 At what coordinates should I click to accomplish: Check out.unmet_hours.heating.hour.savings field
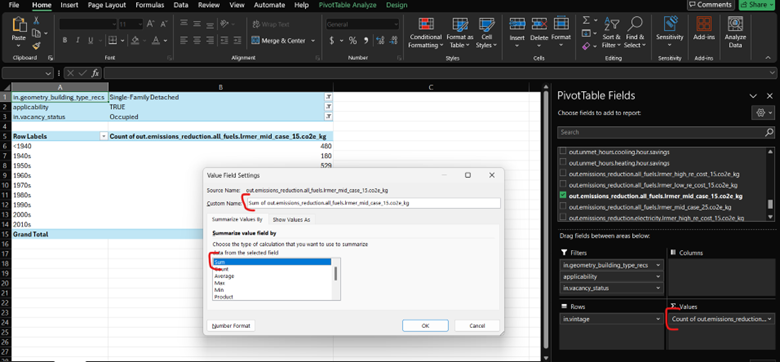pos(563,163)
